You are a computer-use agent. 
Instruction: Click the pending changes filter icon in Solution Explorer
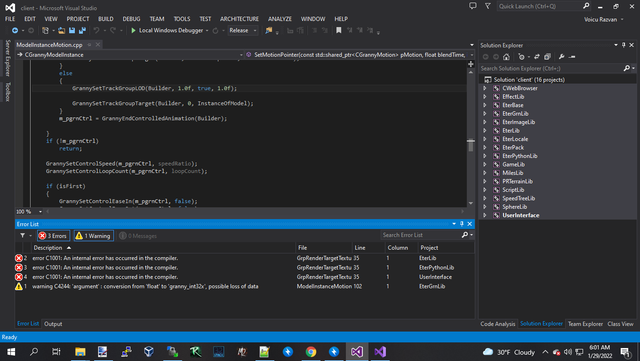521,57
